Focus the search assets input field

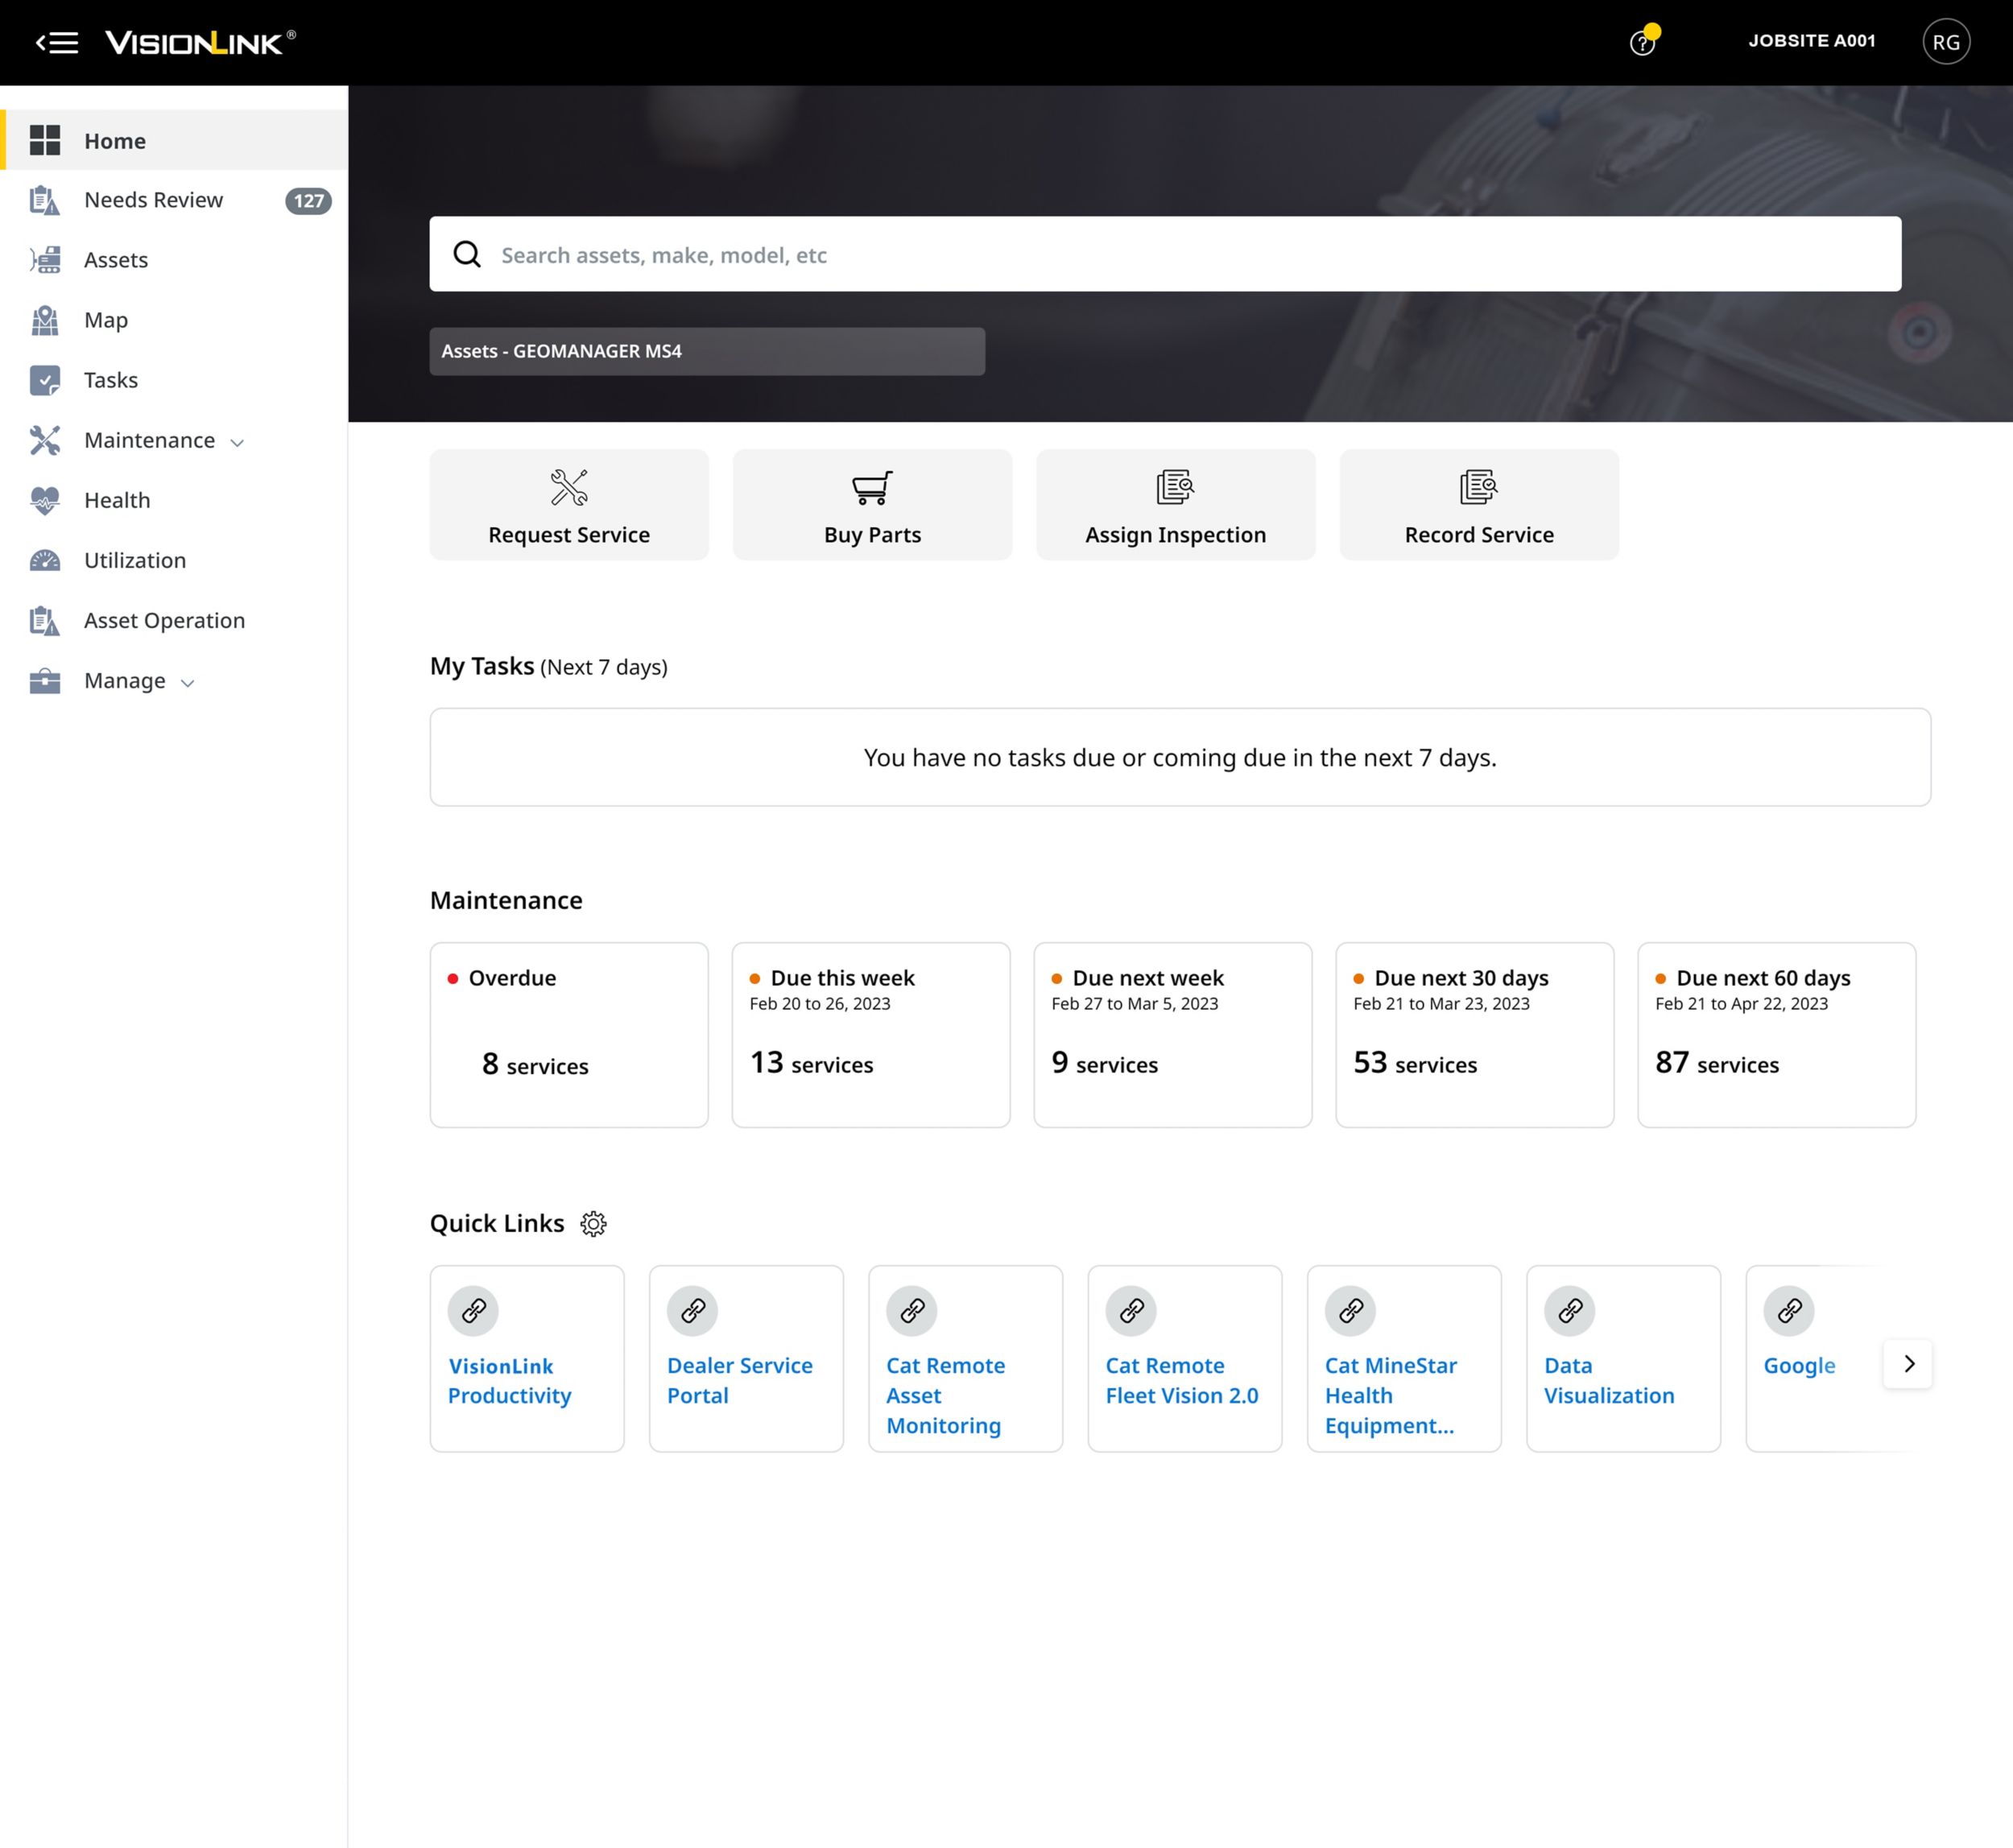click(x=1180, y=255)
